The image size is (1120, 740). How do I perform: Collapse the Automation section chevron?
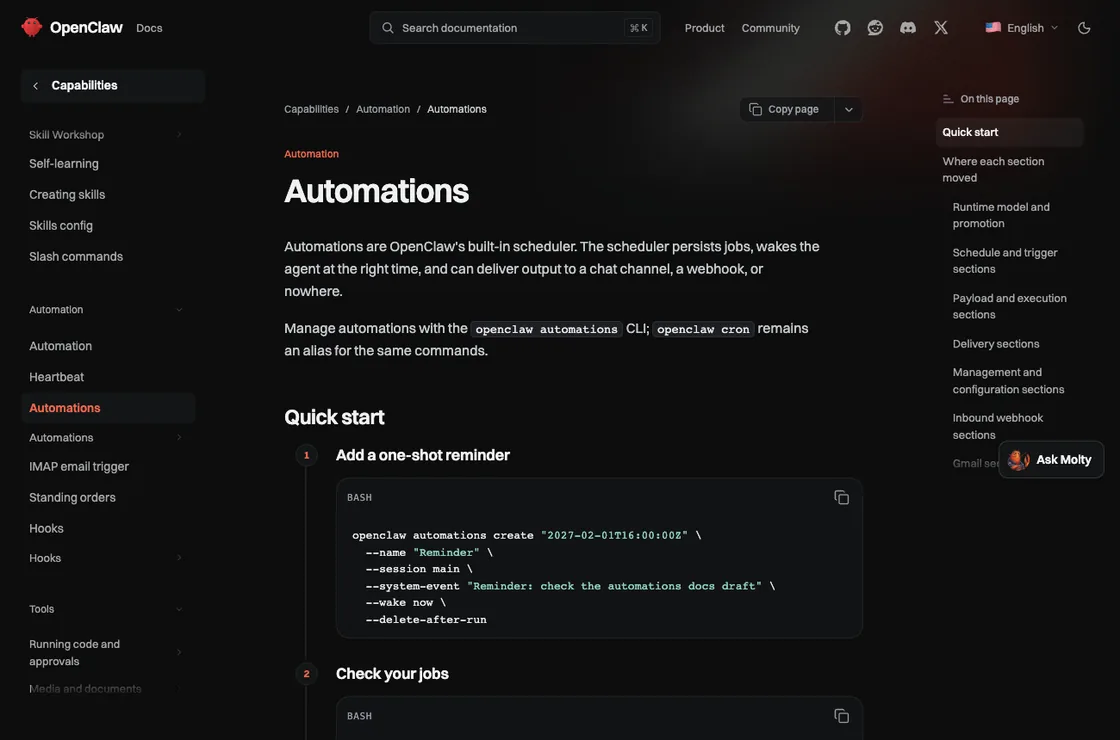[179, 309]
